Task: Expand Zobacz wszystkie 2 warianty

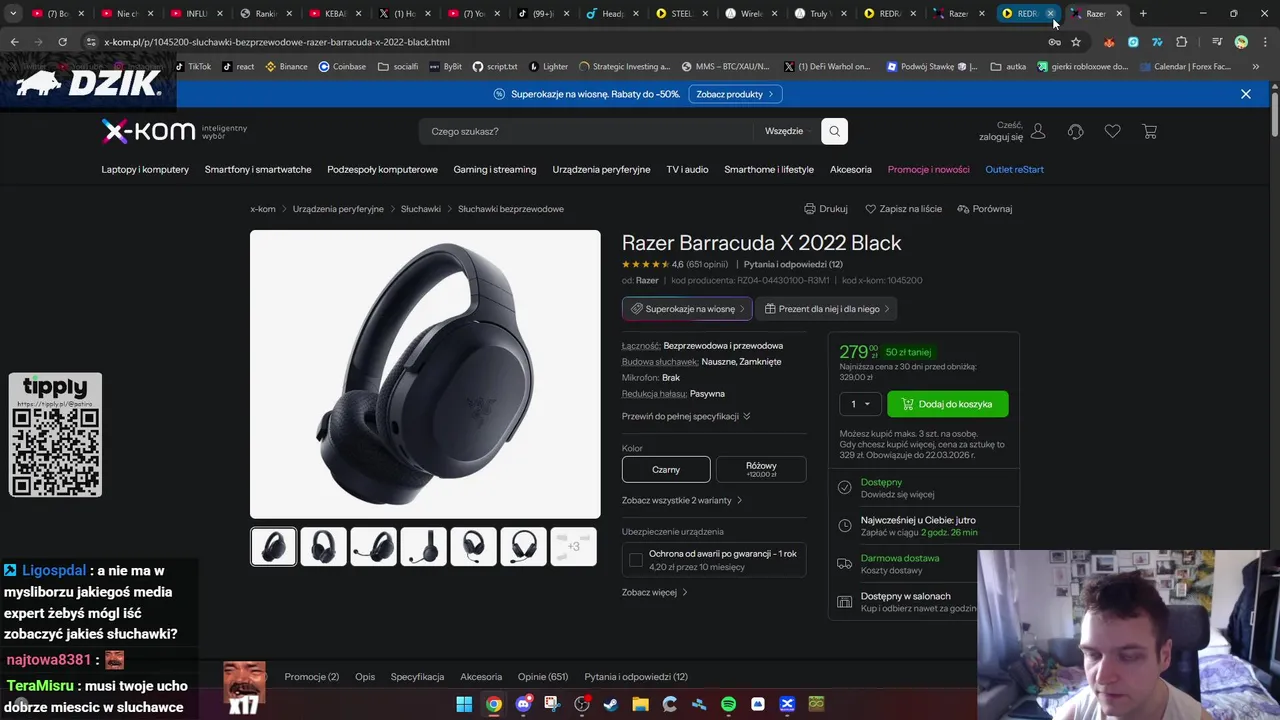Action: pyautogui.click(x=682, y=500)
